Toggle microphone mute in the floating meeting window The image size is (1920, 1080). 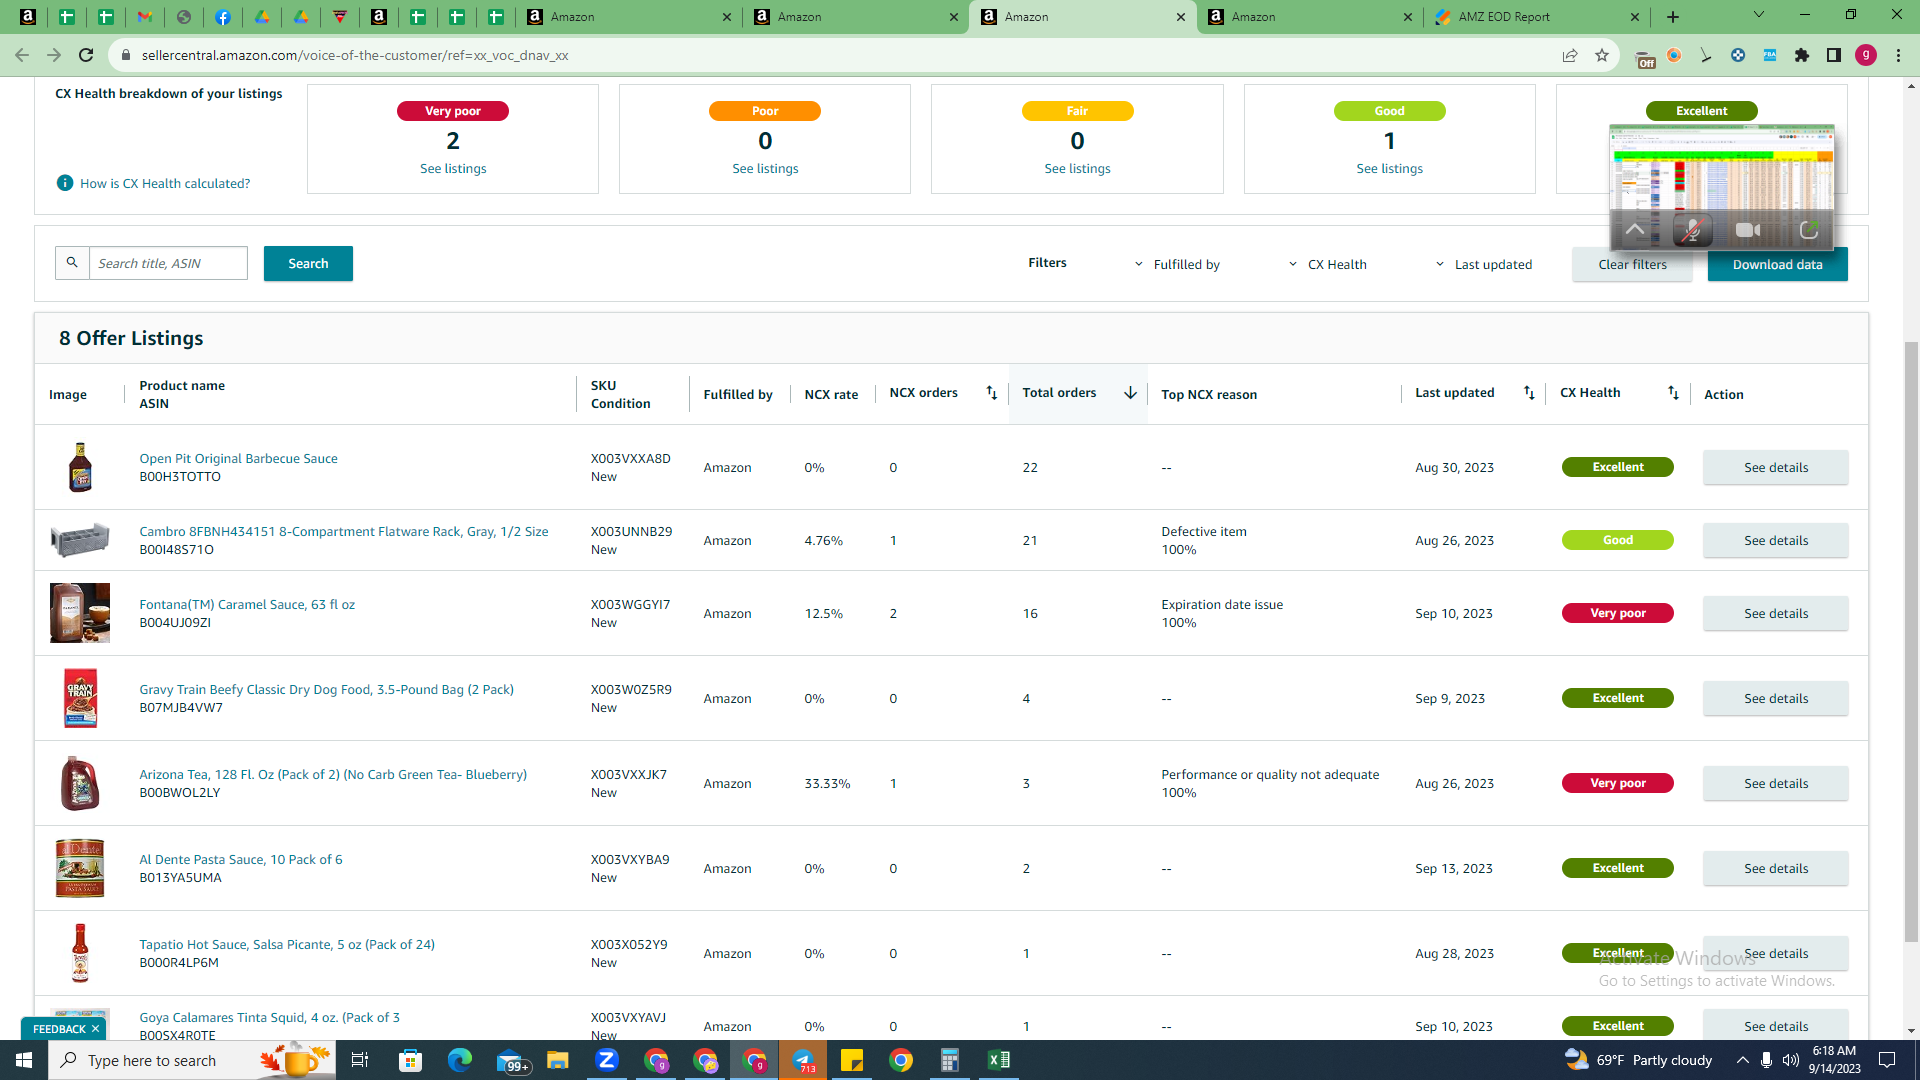coord(1692,230)
